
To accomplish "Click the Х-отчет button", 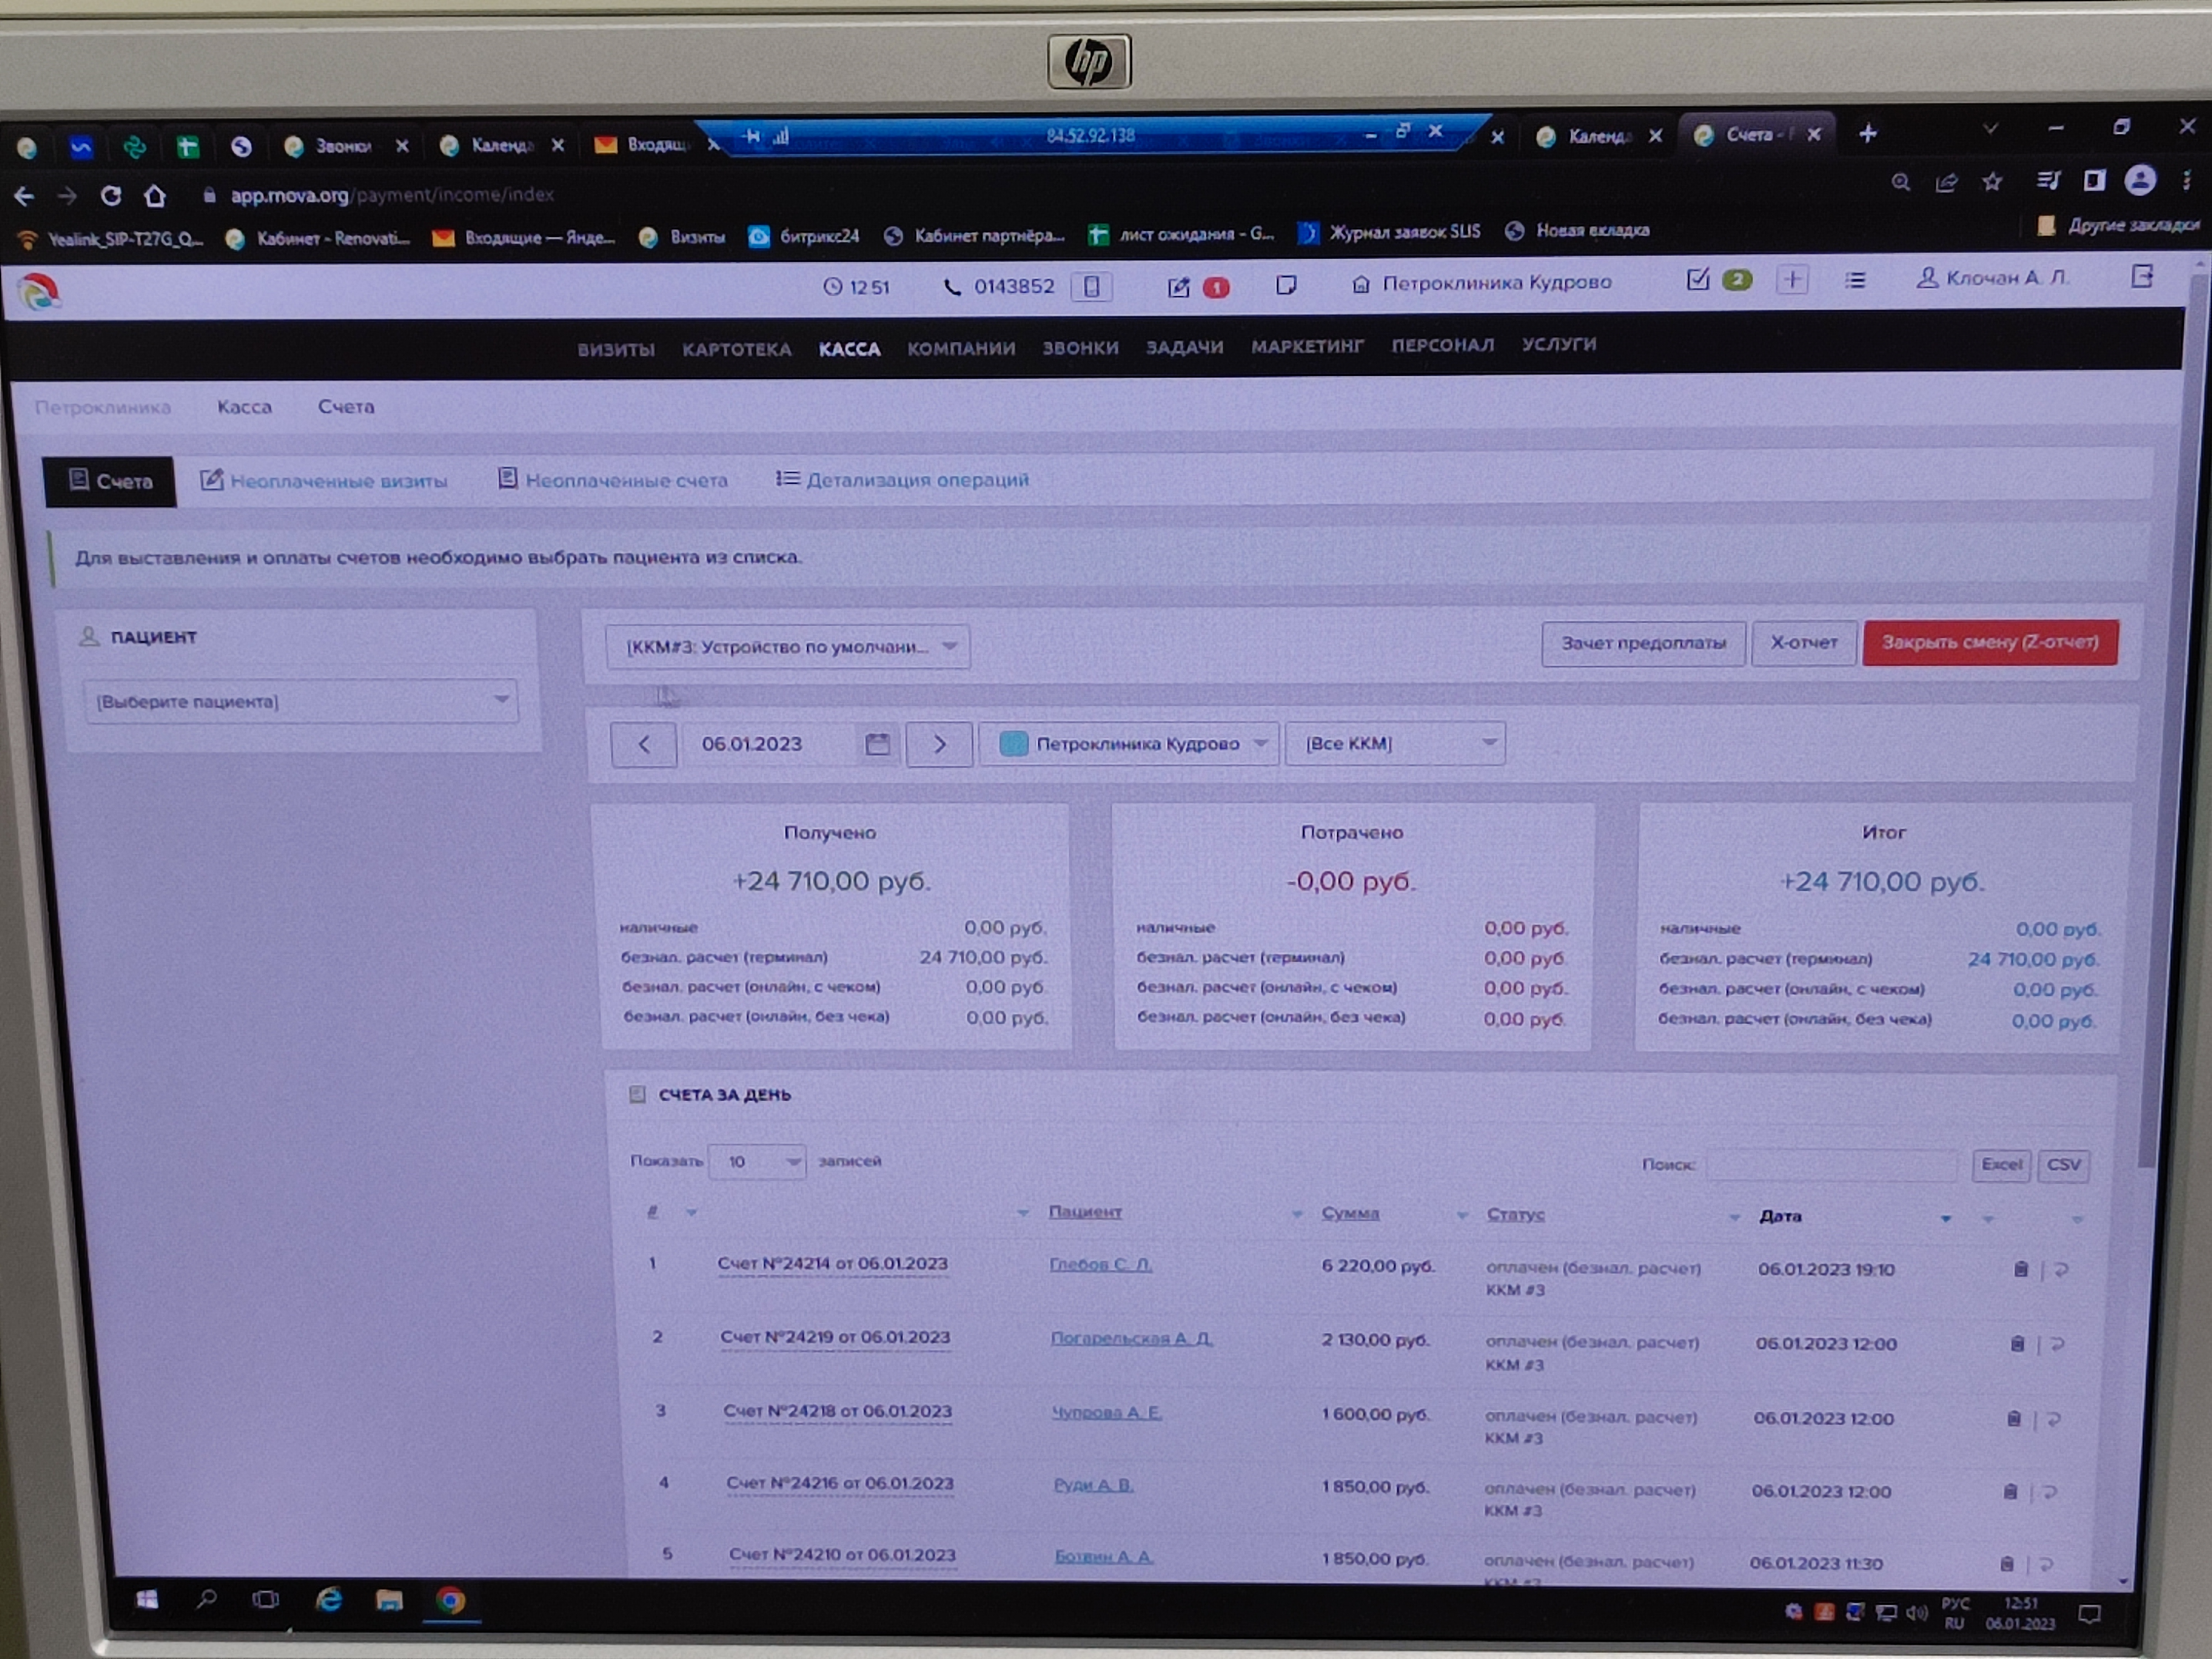I will (1803, 643).
